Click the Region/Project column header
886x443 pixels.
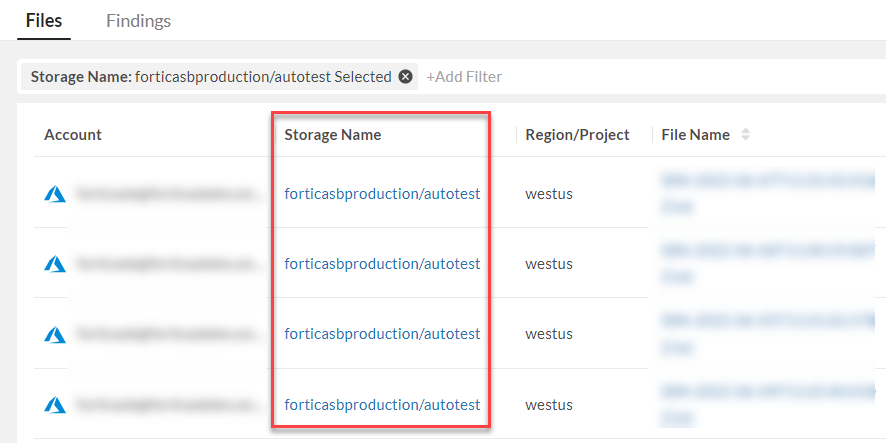click(577, 135)
